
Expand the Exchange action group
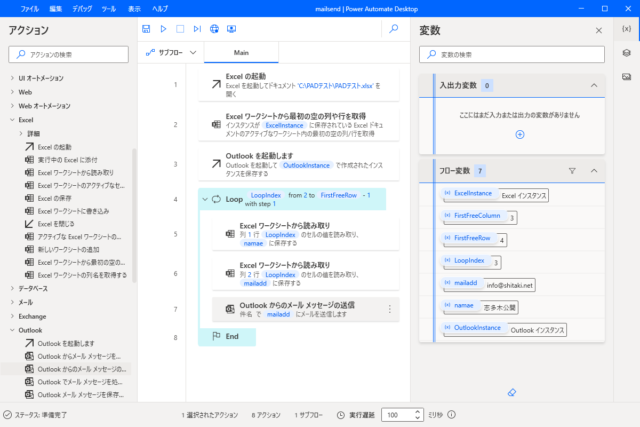pyautogui.click(x=12, y=316)
